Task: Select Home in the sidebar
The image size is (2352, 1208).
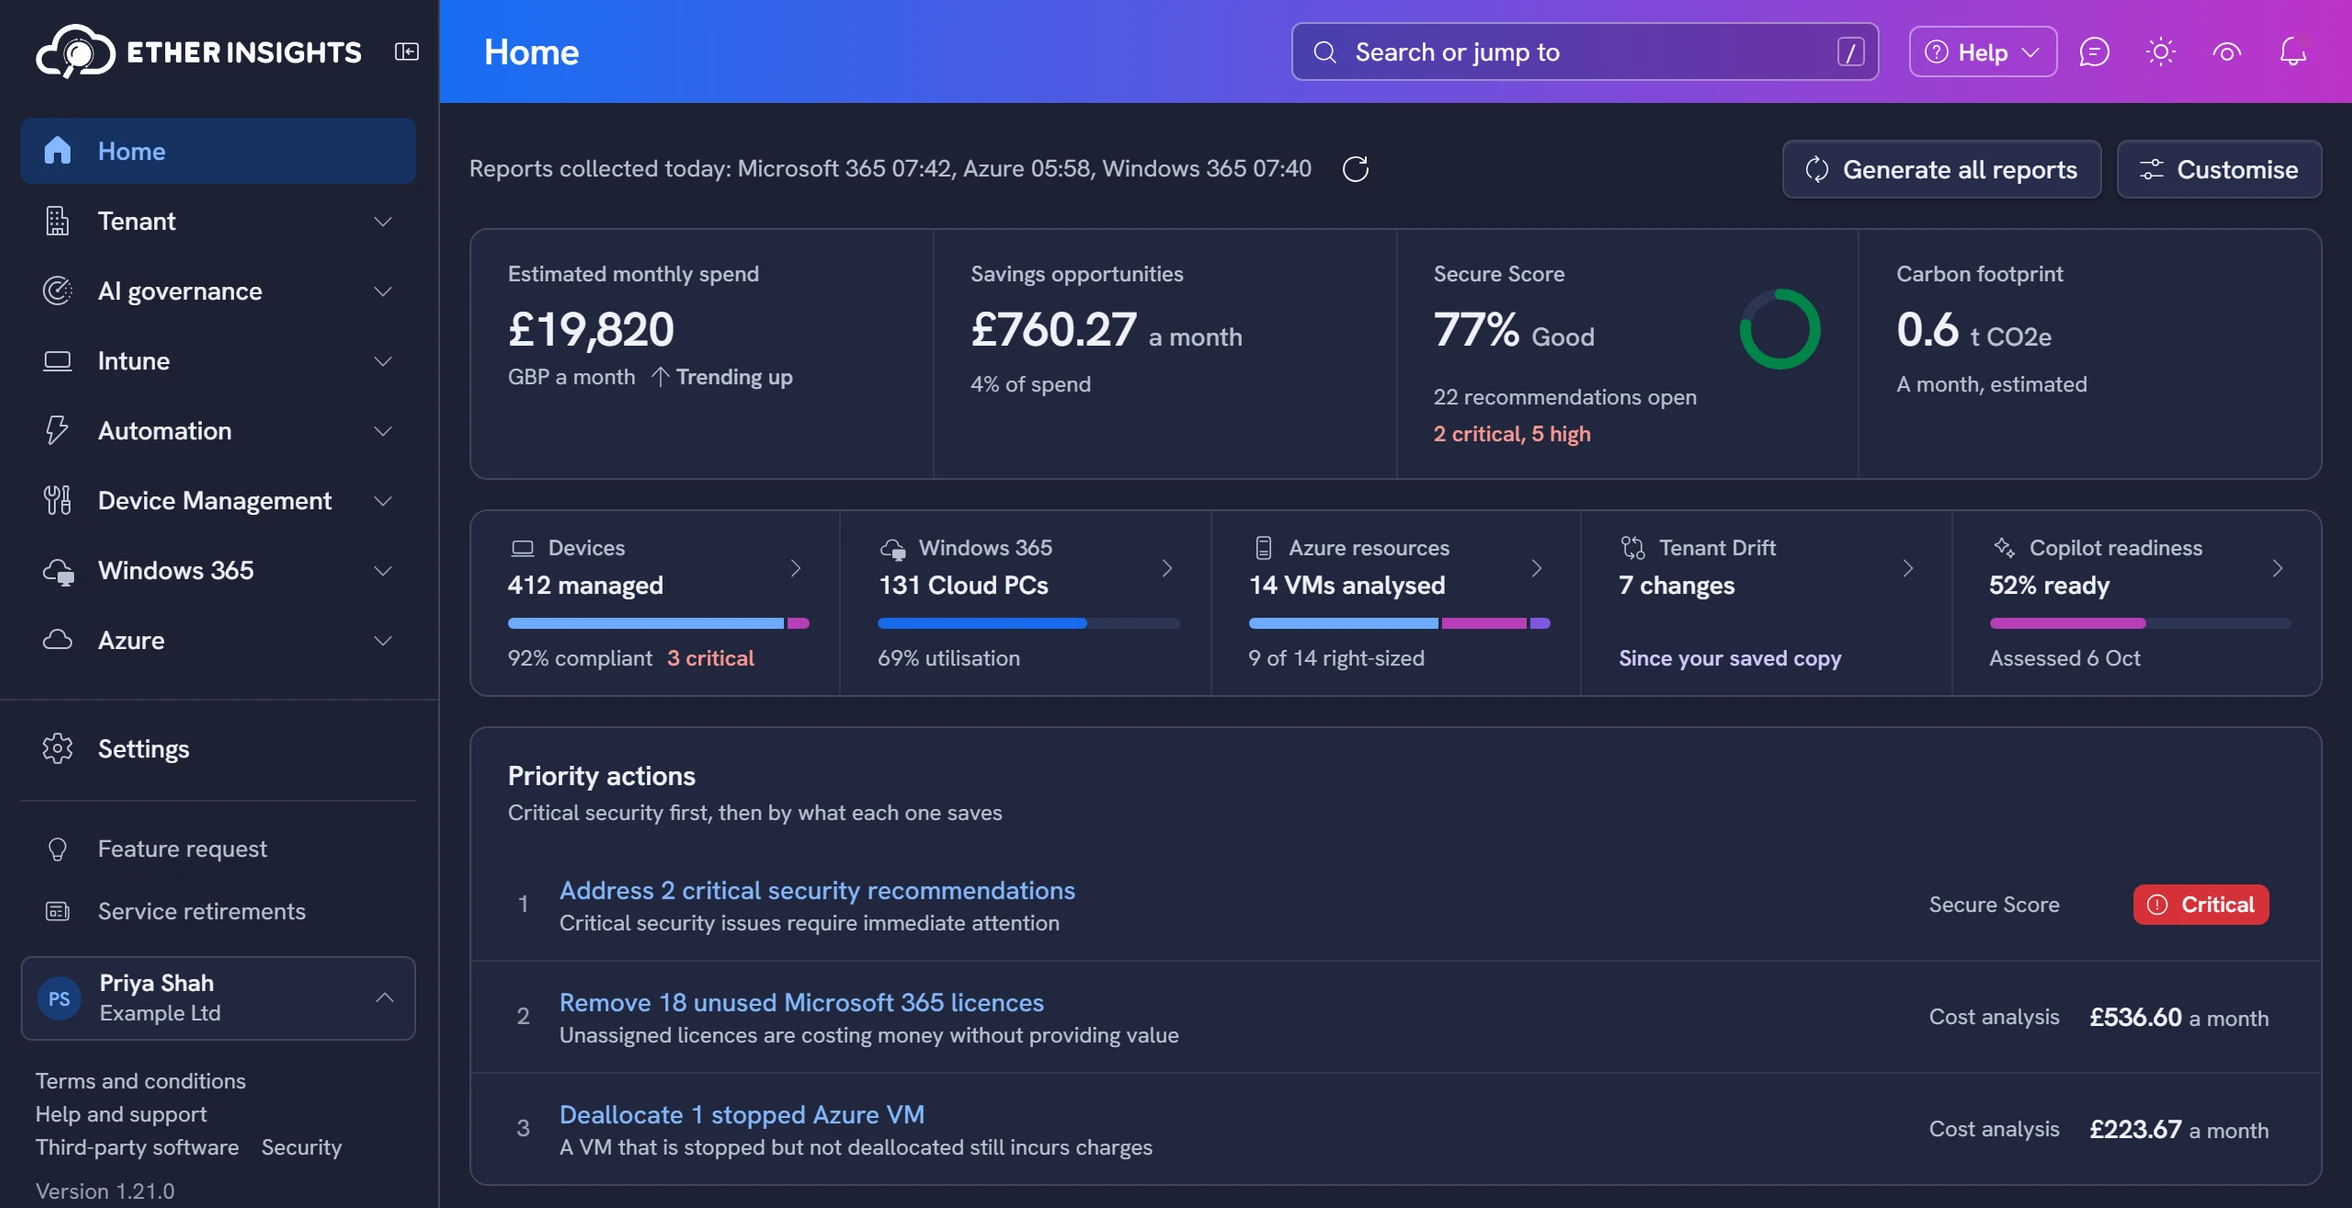Action: pos(218,150)
